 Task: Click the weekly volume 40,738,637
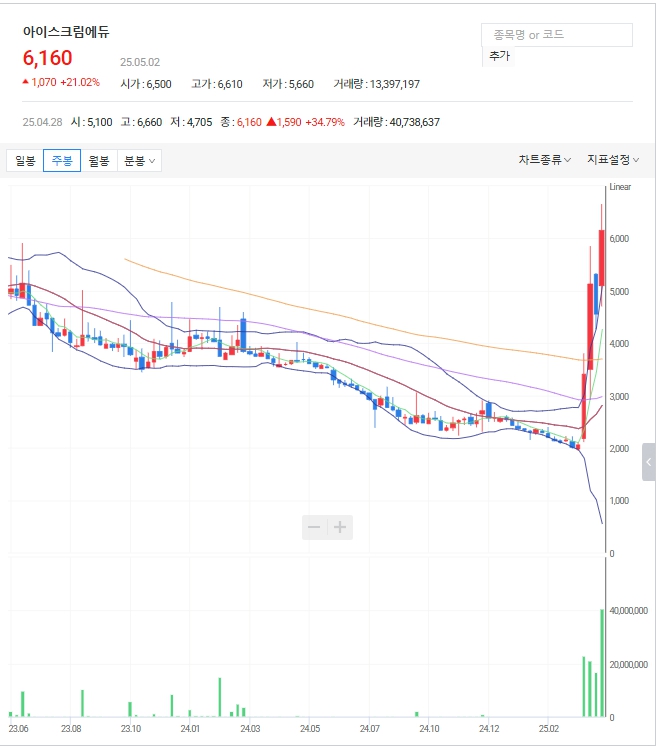point(414,122)
